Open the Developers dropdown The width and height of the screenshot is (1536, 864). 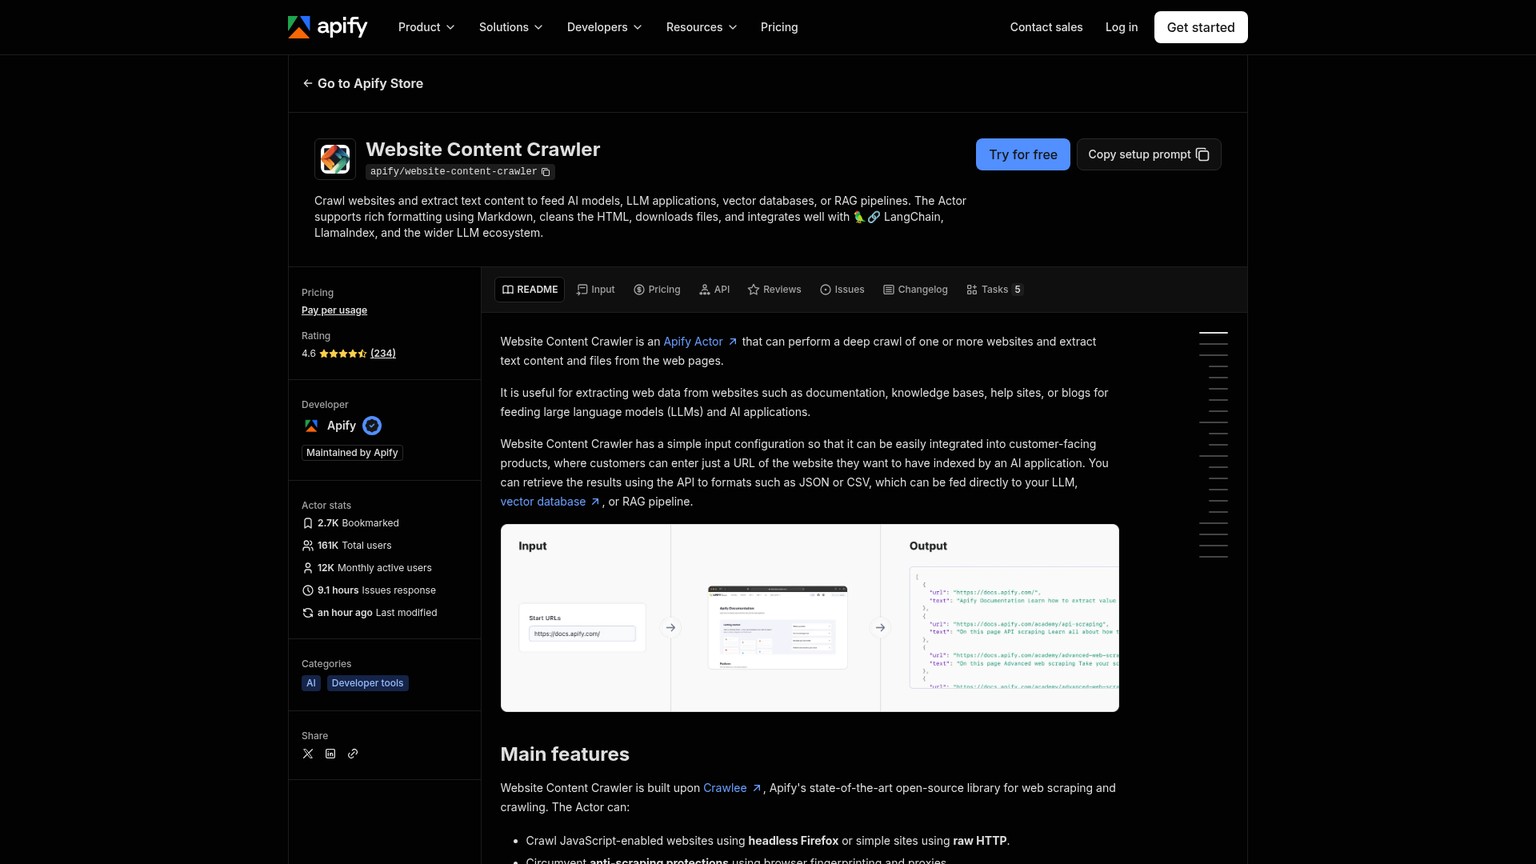[604, 27]
